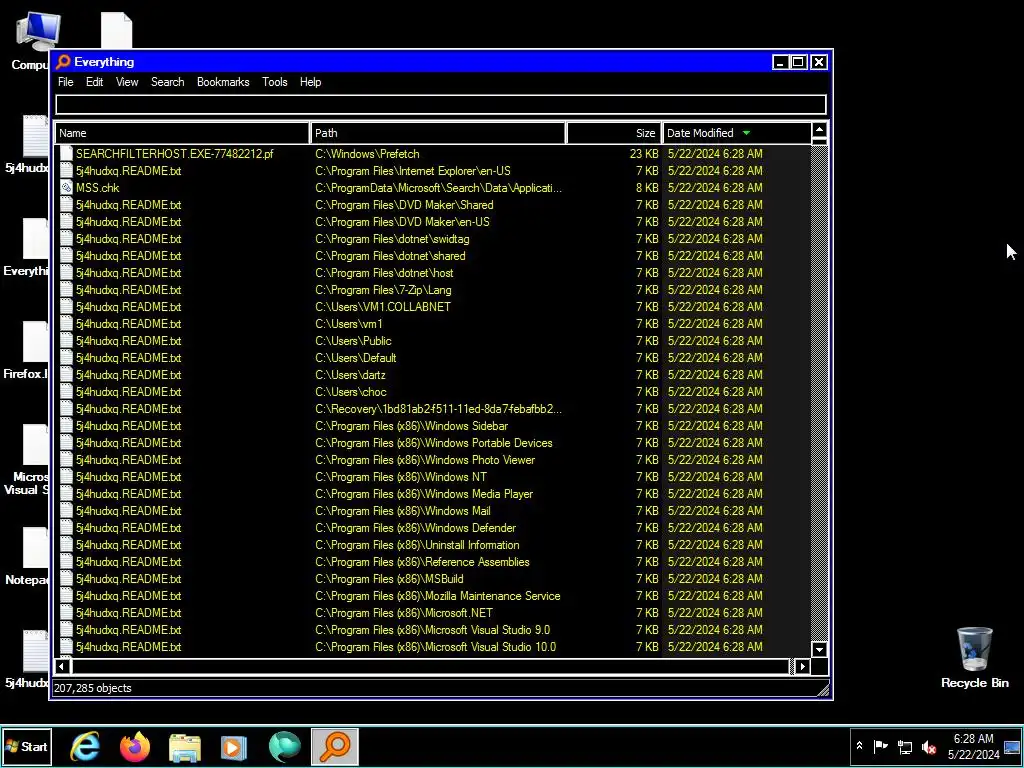Click README icon in dotnet\shared row
Screen dimensions: 1024x768
[x=66, y=255]
